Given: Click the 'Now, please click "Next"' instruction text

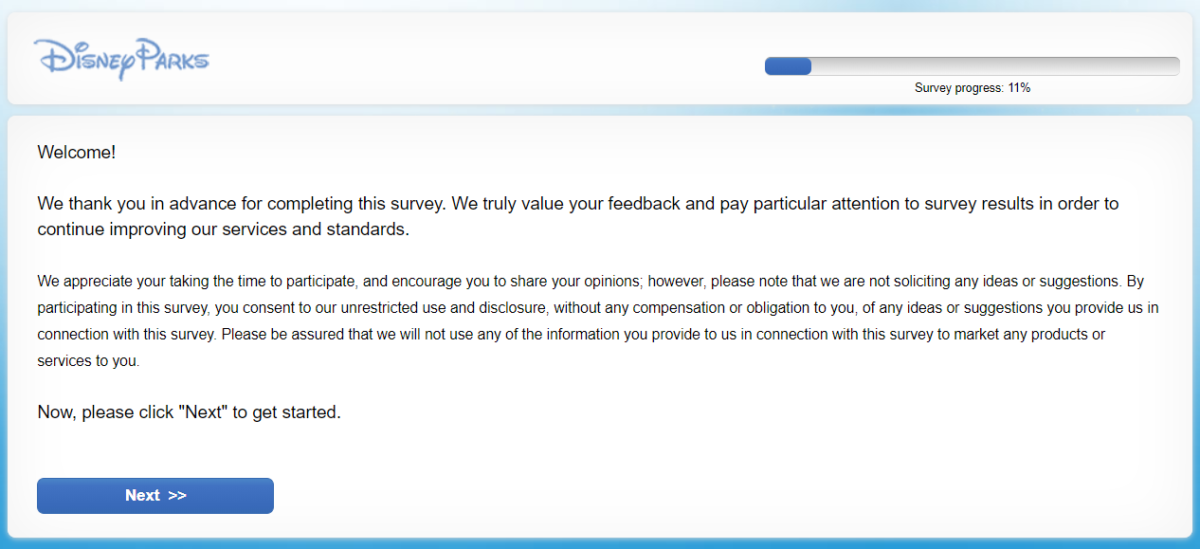Looking at the screenshot, I should tap(189, 412).
